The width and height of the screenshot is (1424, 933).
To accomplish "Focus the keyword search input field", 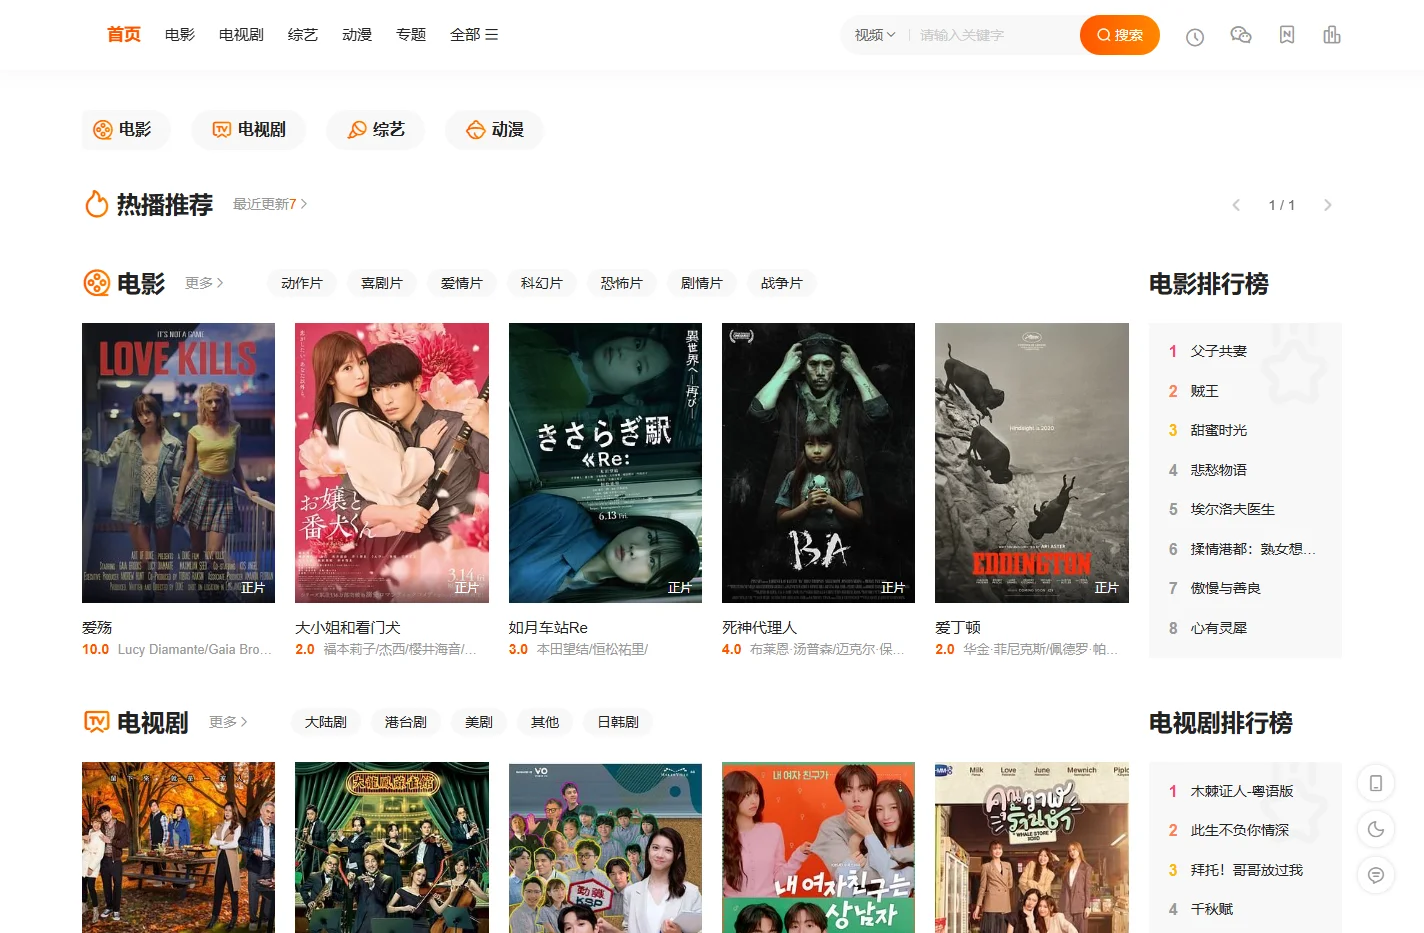I will click(995, 35).
